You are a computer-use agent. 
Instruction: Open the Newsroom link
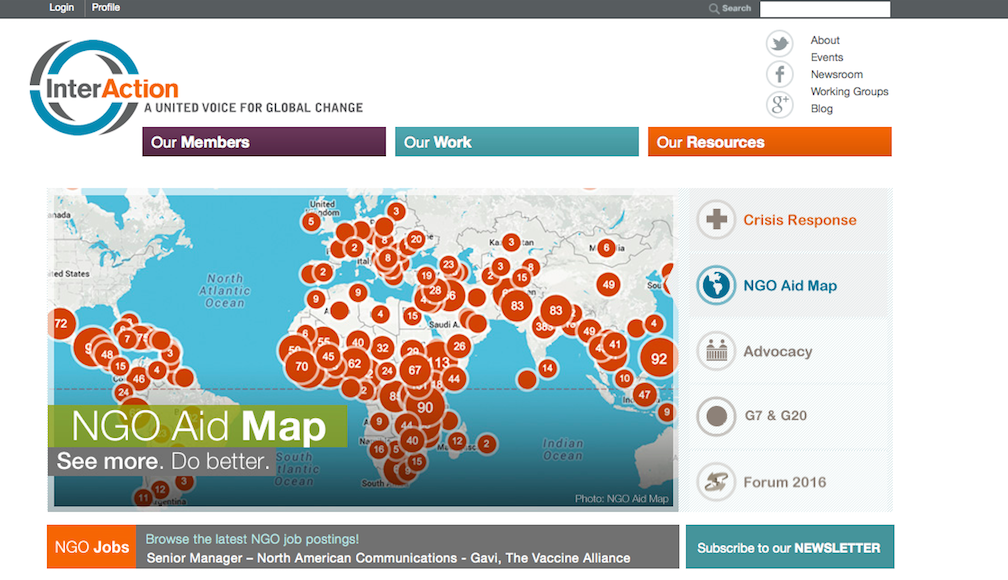tap(836, 75)
